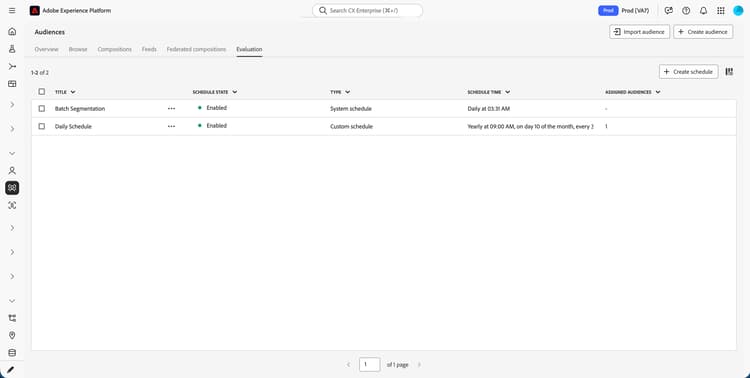Open the location pin icon in sidebar
This screenshot has height=378, width=750.
12,335
